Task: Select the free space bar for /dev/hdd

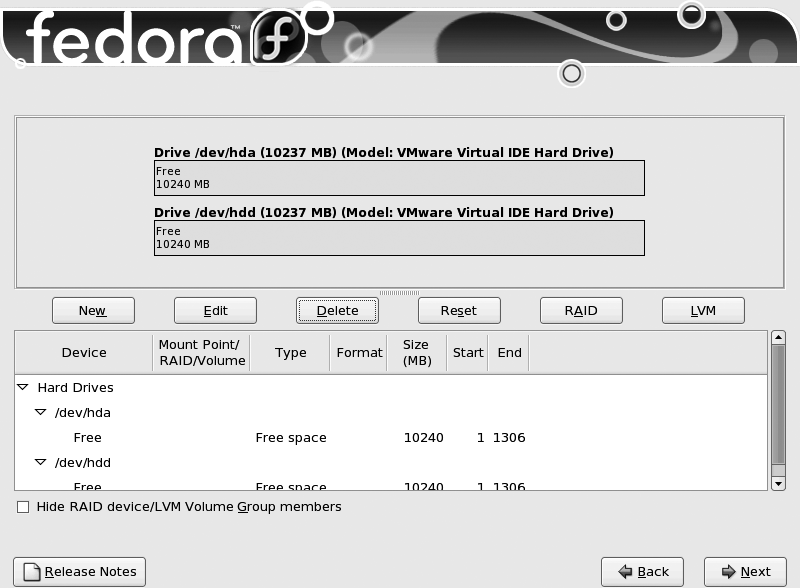Action: click(x=400, y=237)
